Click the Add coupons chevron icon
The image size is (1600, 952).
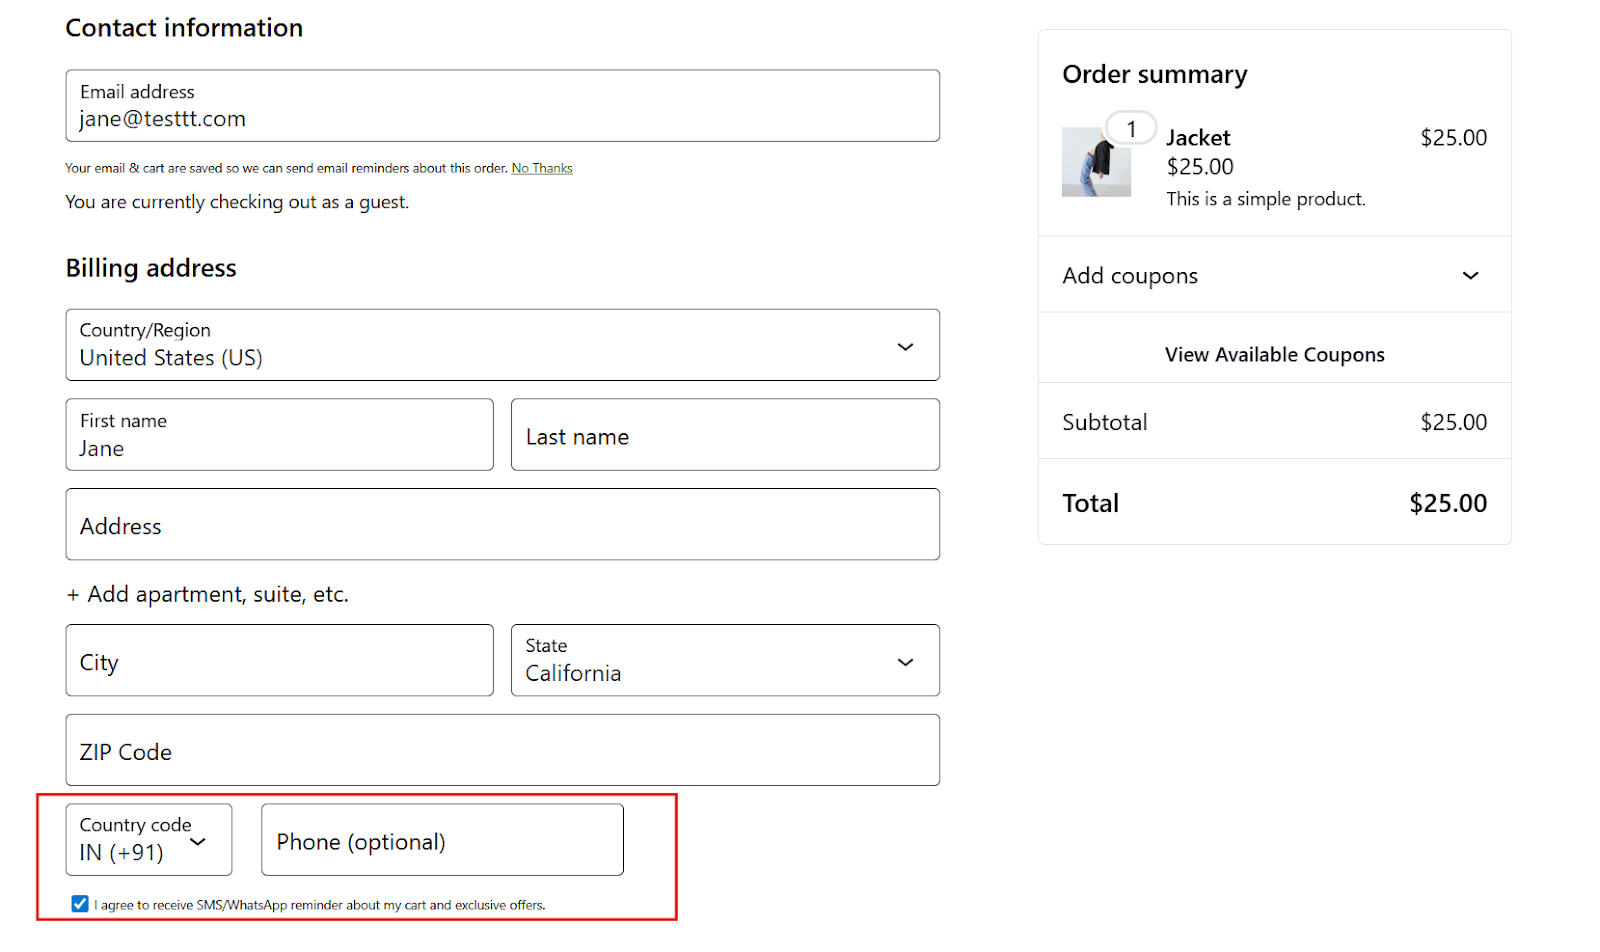tap(1470, 275)
